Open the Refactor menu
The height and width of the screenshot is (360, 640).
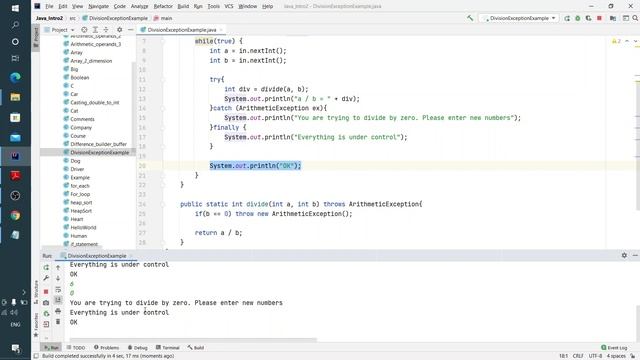point(163,6)
